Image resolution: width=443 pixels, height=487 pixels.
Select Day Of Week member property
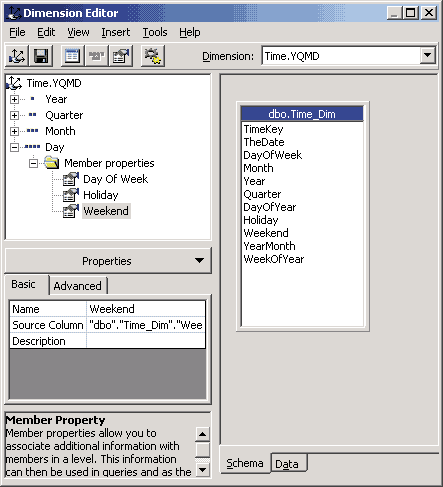click(x=115, y=179)
